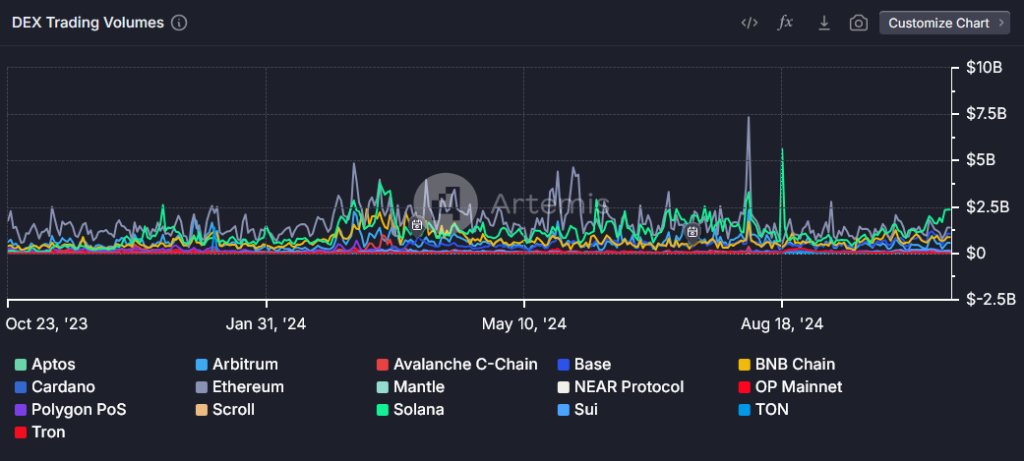Toggle the NEAR Protocol legend entry
Image resolution: width=1024 pixels, height=461 pixels.
[x=620, y=387]
